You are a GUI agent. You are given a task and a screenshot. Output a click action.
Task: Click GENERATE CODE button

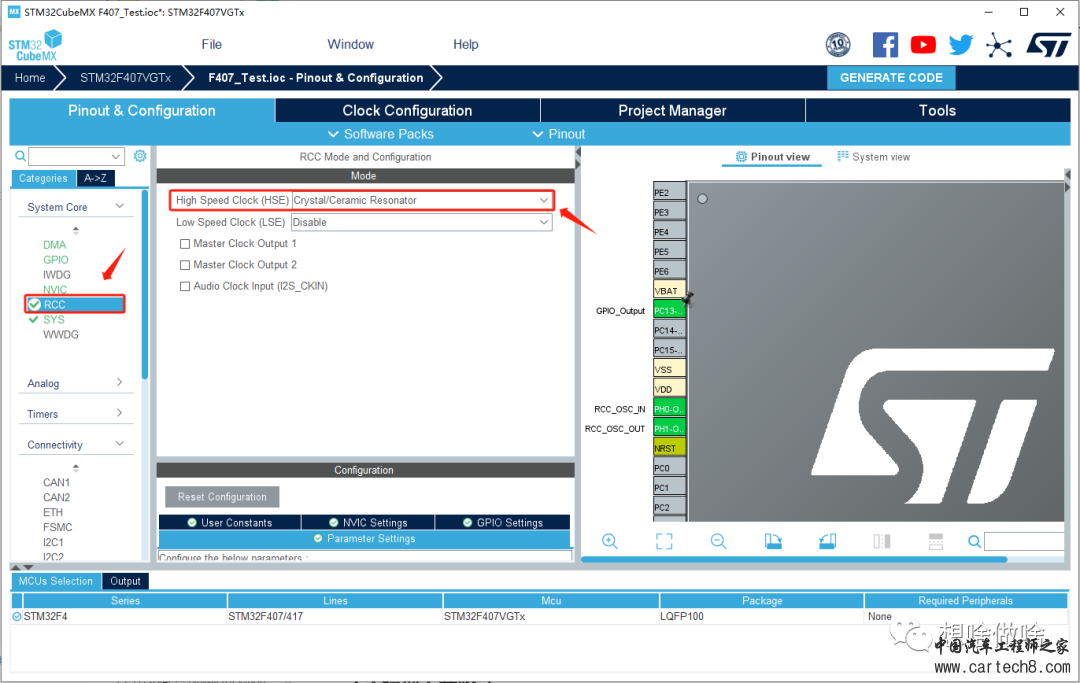(891, 78)
